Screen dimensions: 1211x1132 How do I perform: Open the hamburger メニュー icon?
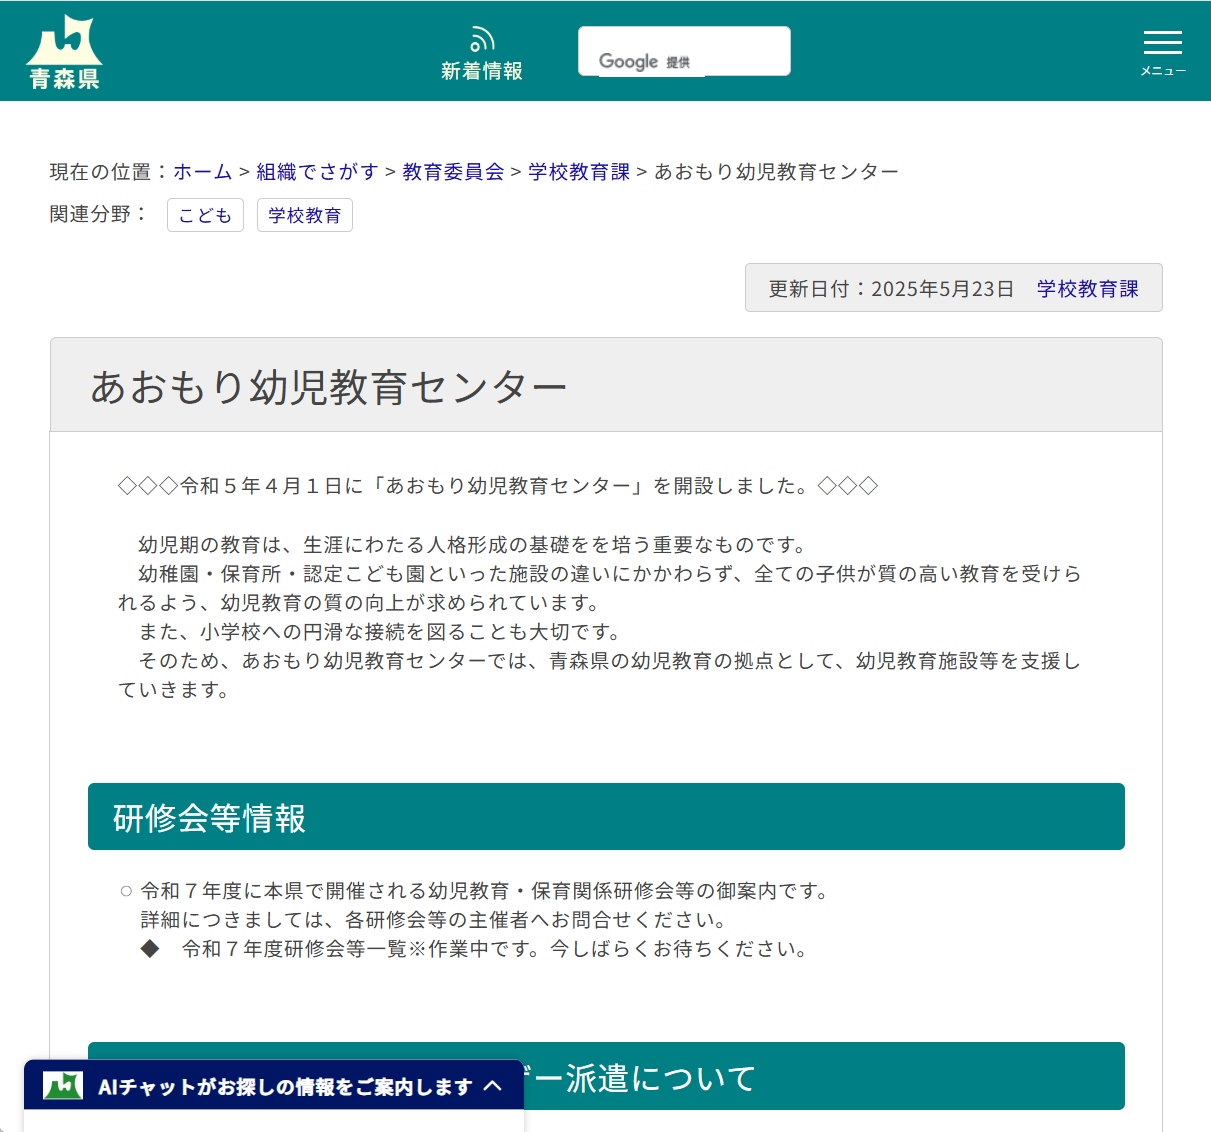click(1162, 44)
